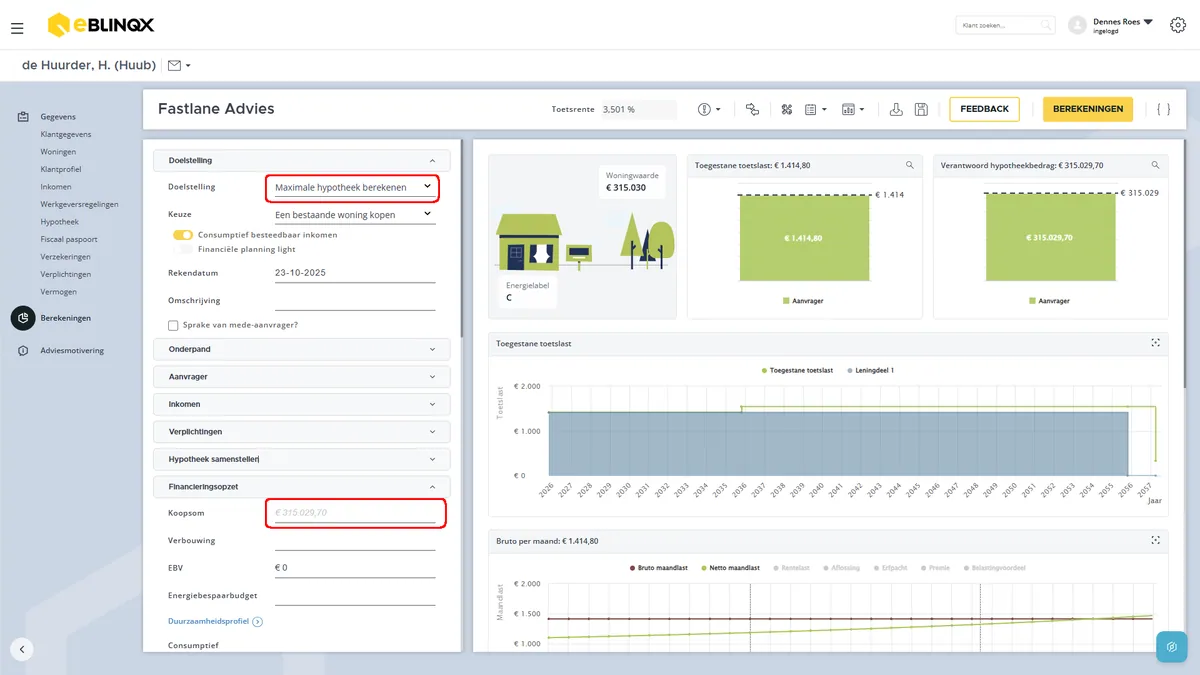This screenshot has height=675, width=1200.
Task: Expand the Toegestane toetslast line chart fullscreen
Action: pos(1156,343)
